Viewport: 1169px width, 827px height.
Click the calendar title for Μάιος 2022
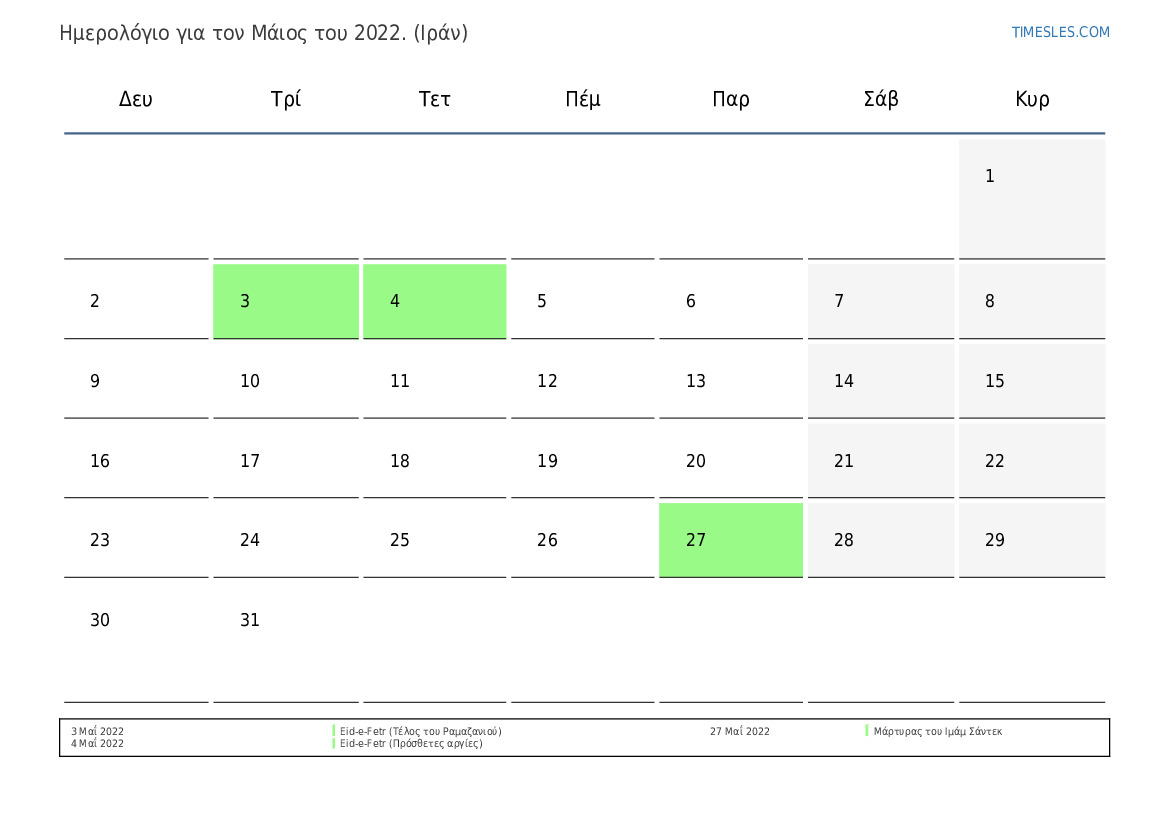coord(264,33)
